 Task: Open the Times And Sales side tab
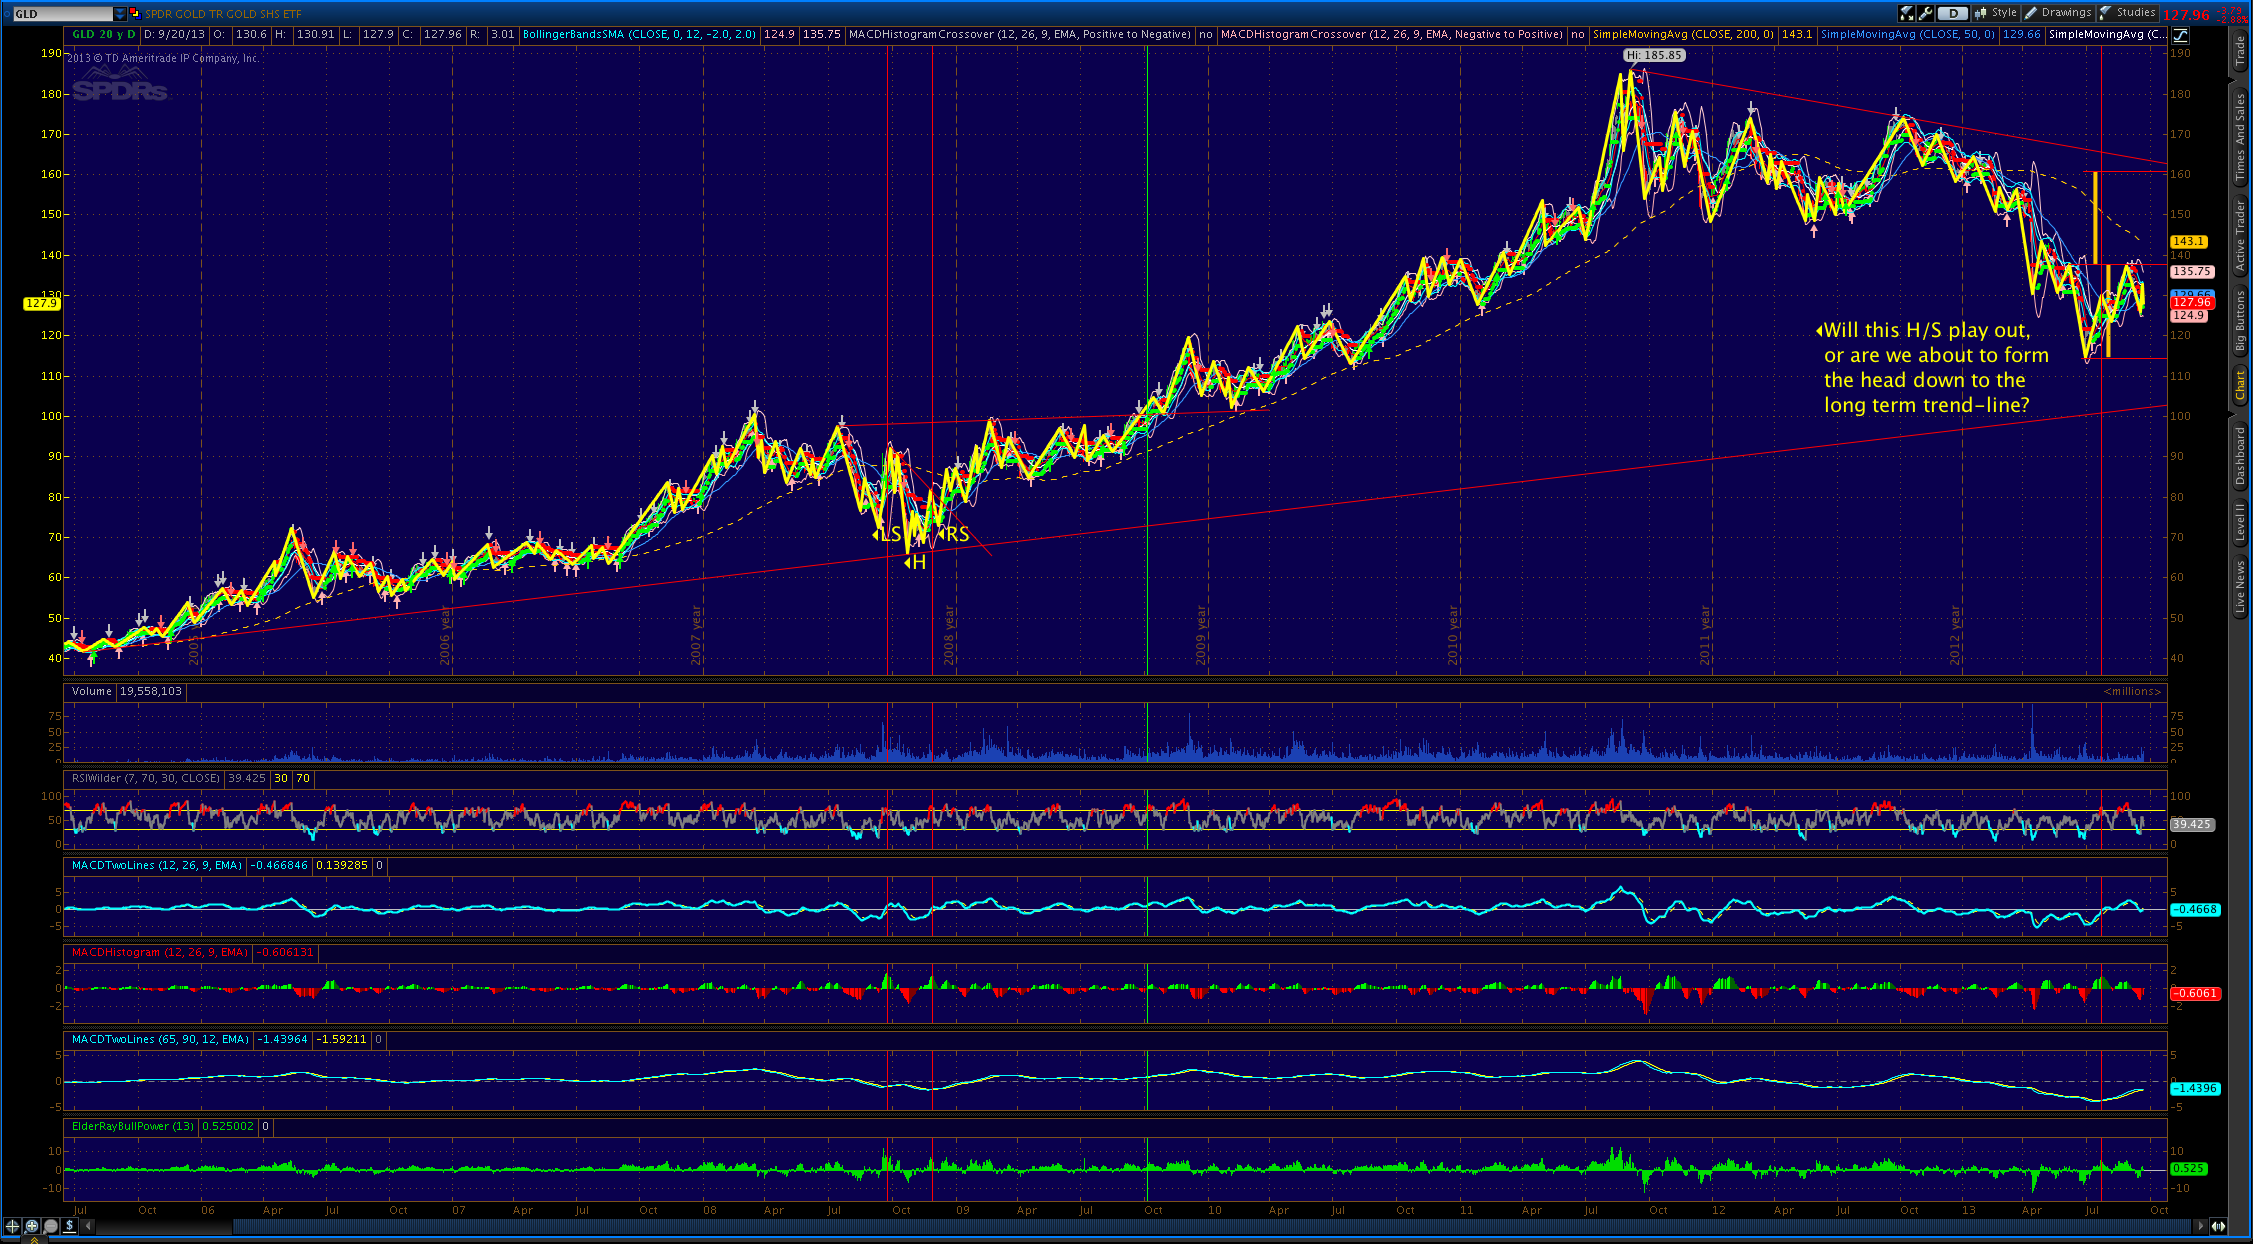[x=2241, y=137]
